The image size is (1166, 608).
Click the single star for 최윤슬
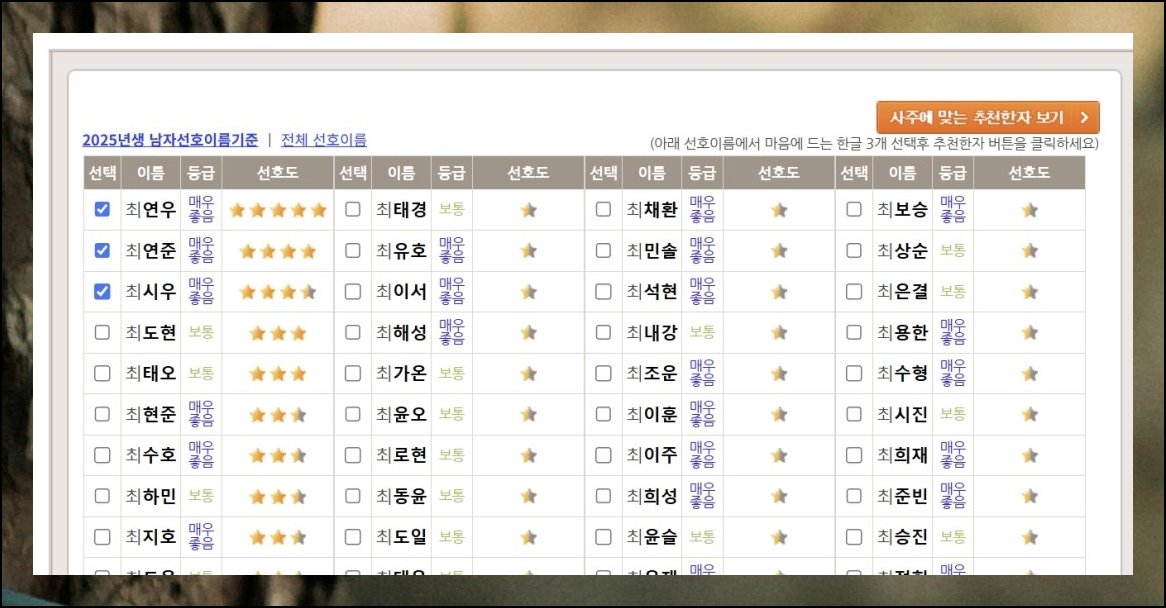point(779,537)
